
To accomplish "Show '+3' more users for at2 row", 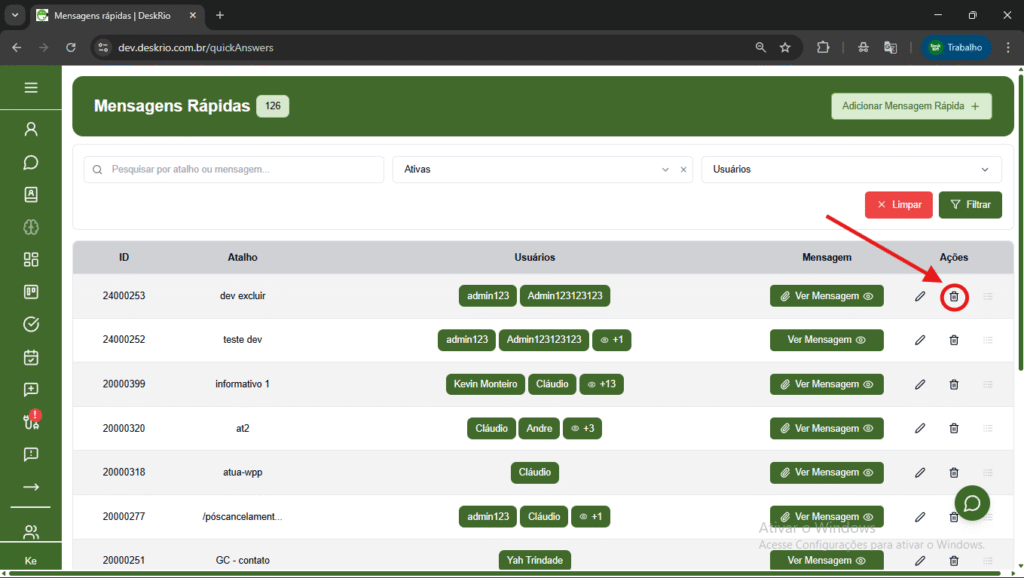I will click(582, 428).
